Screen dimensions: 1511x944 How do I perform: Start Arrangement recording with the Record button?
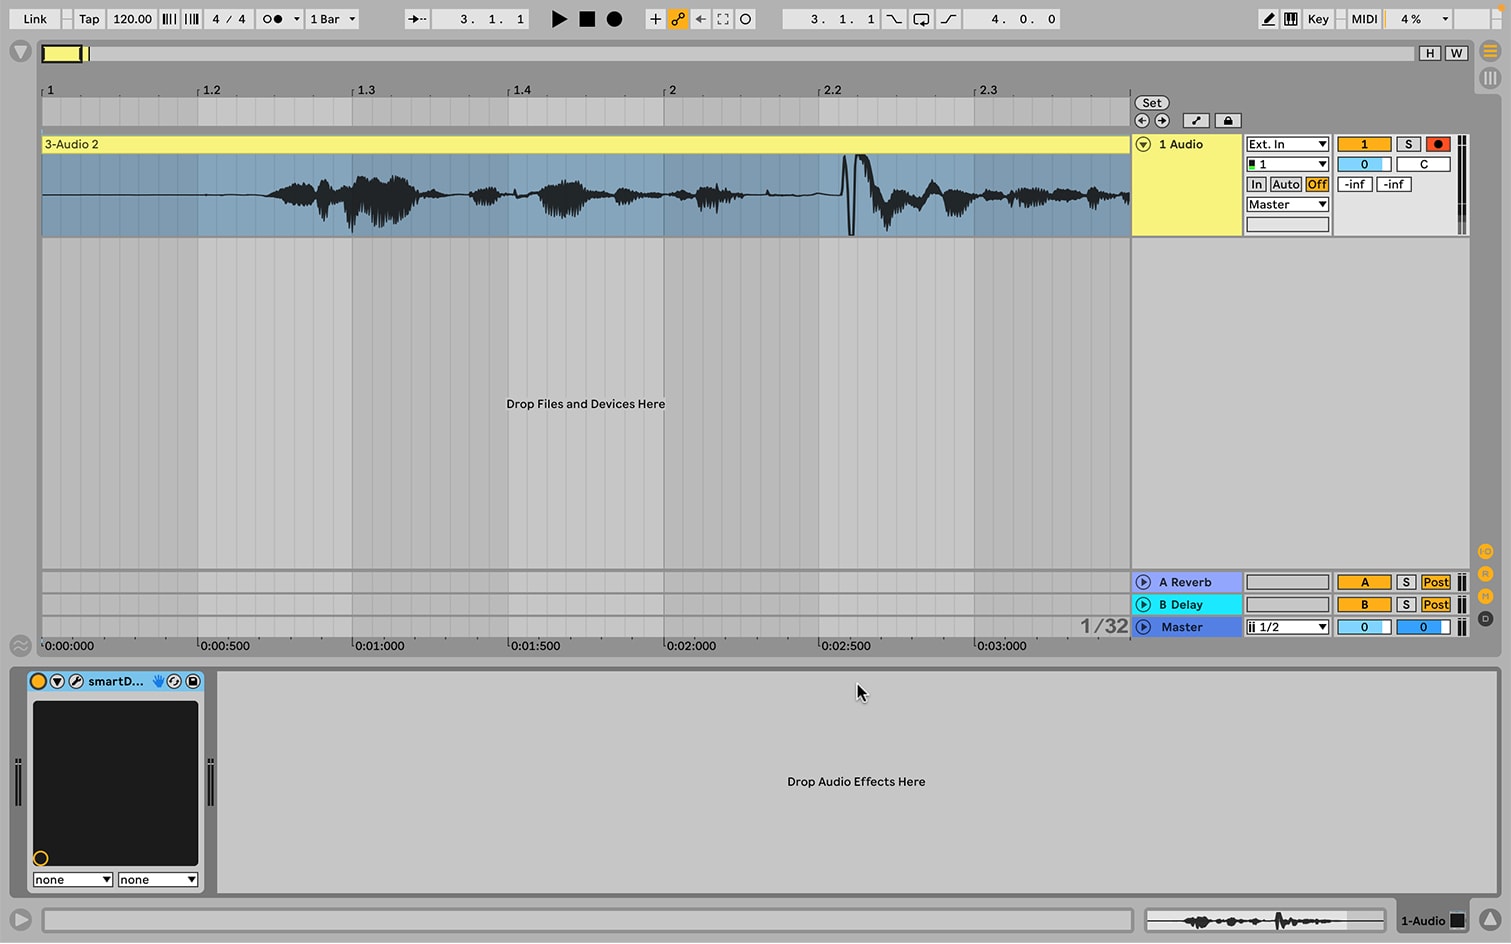click(x=615, y=19)
